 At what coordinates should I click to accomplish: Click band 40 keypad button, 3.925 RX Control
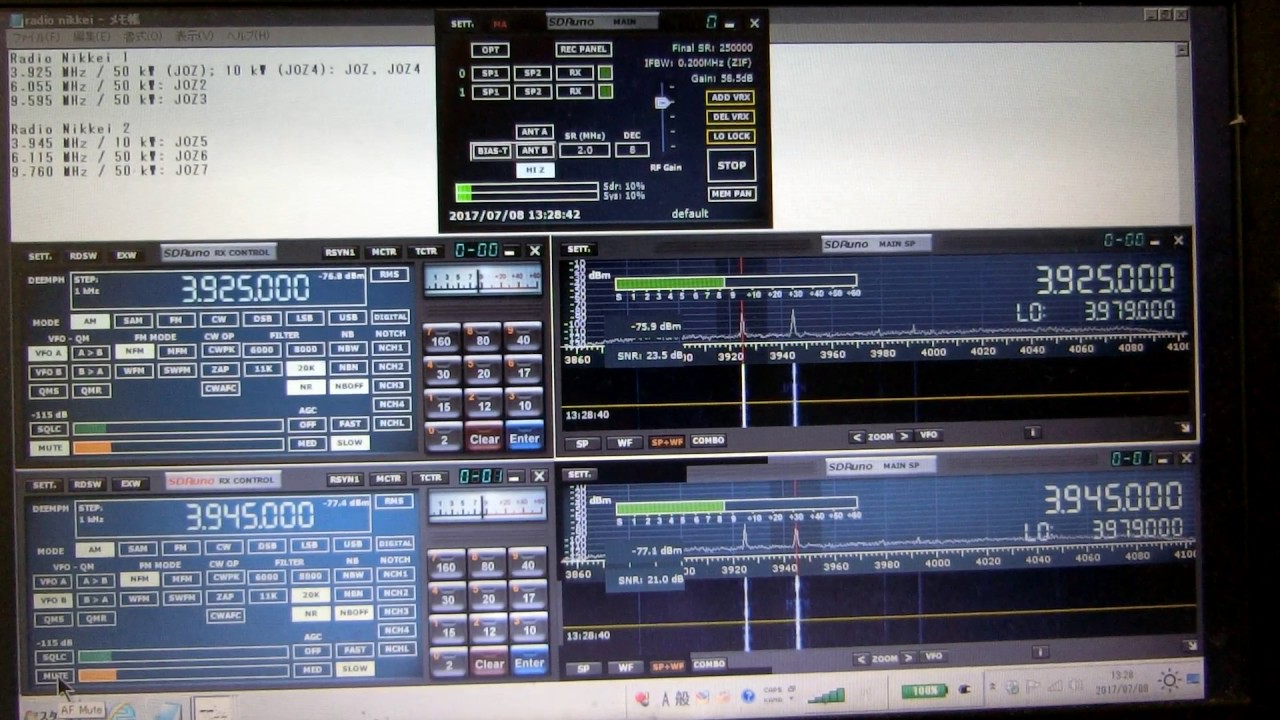click(x=524, y=337)
